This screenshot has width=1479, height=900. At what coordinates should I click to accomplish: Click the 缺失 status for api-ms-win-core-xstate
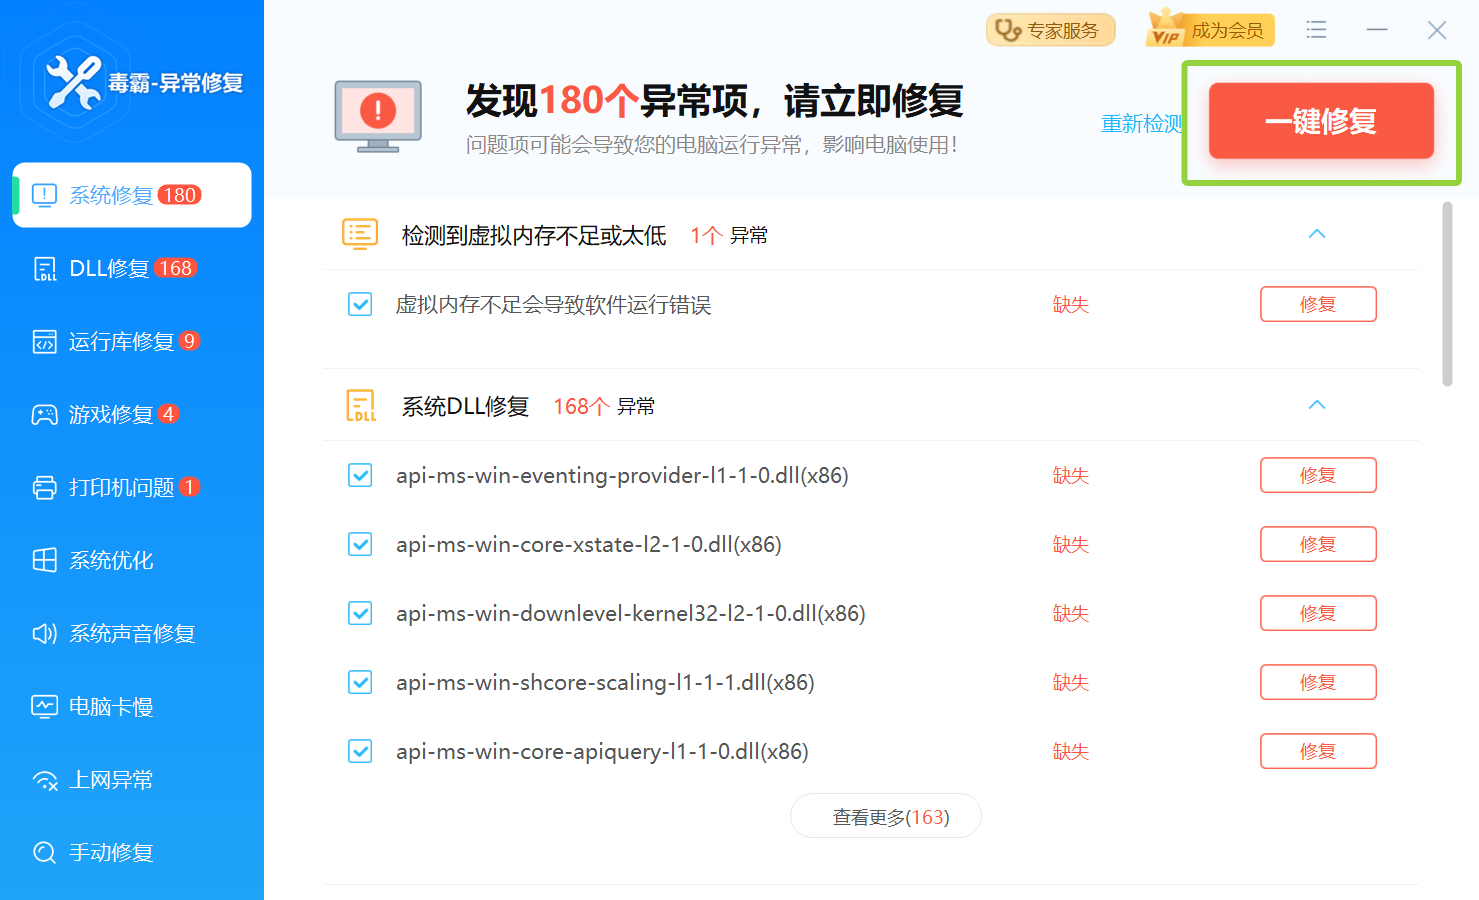coord(1070,544)
